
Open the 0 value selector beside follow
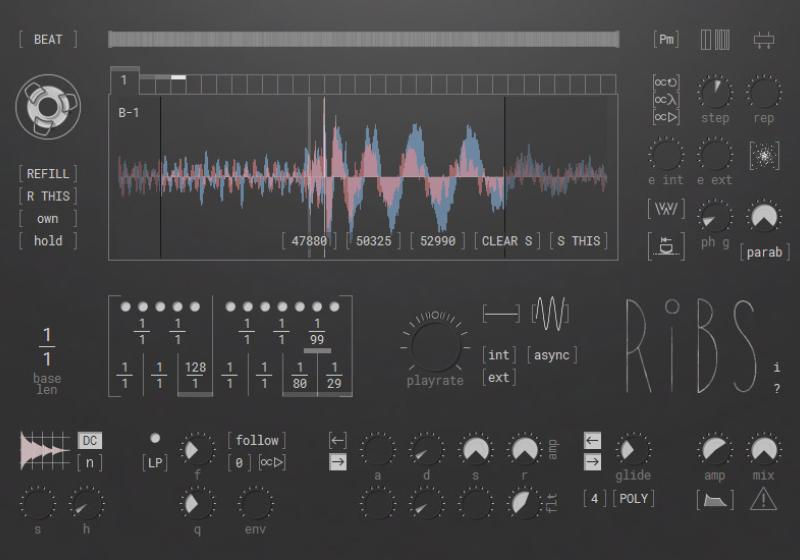click(239, 463)
